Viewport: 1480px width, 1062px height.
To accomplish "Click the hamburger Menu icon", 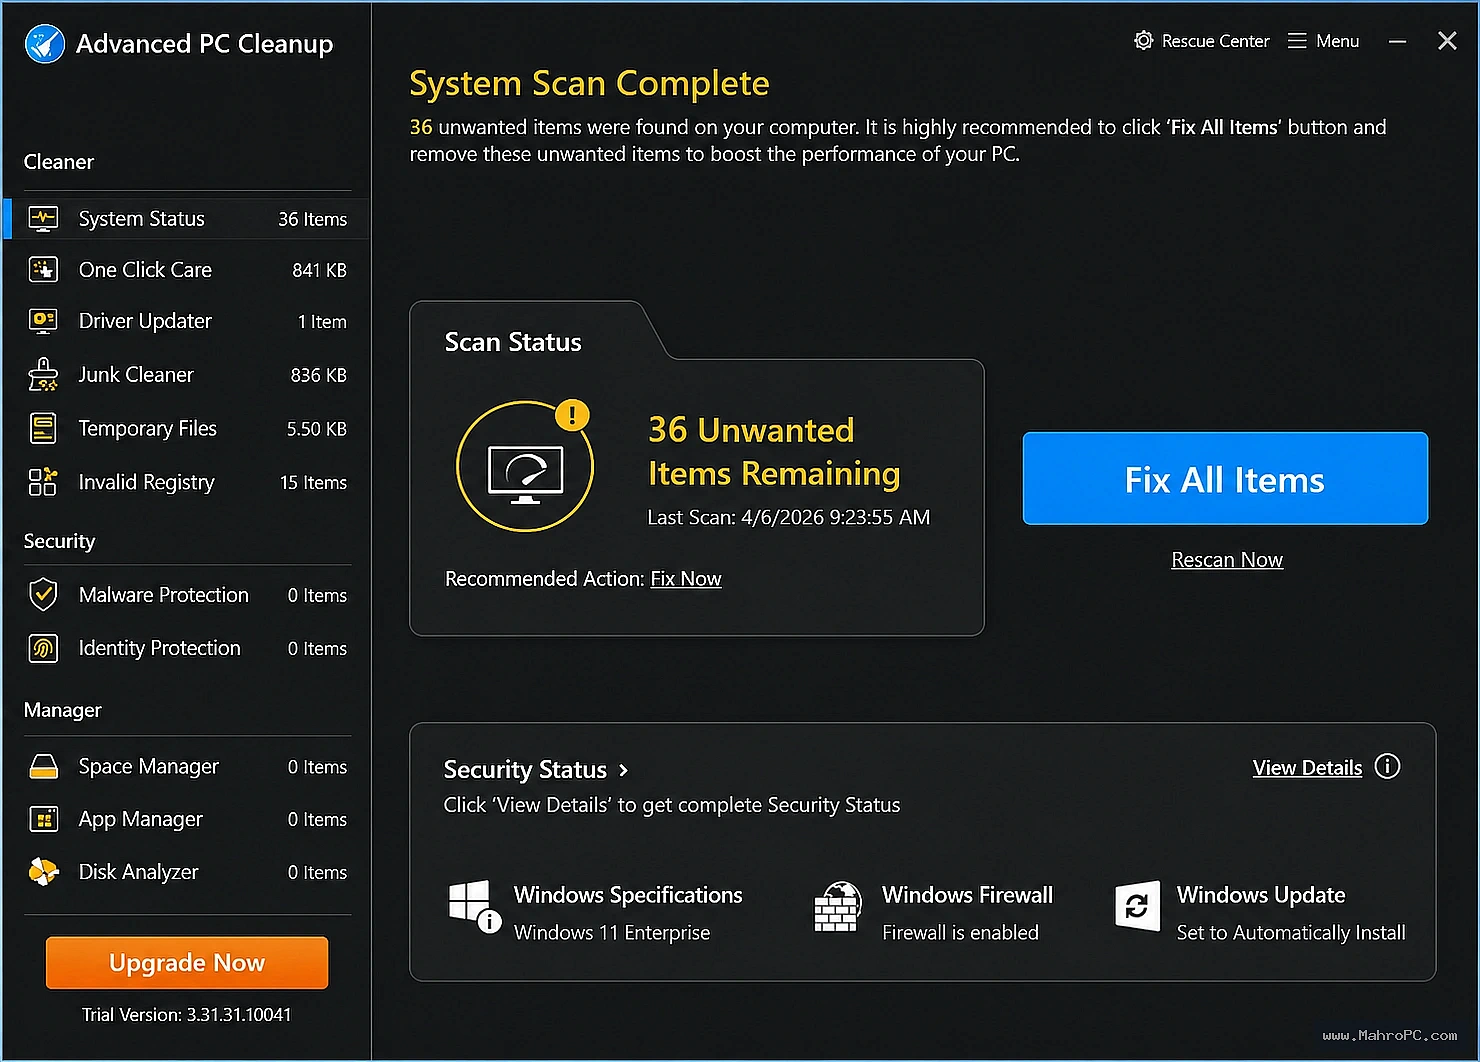I will pyautogui.click(x=1297, y=41).
